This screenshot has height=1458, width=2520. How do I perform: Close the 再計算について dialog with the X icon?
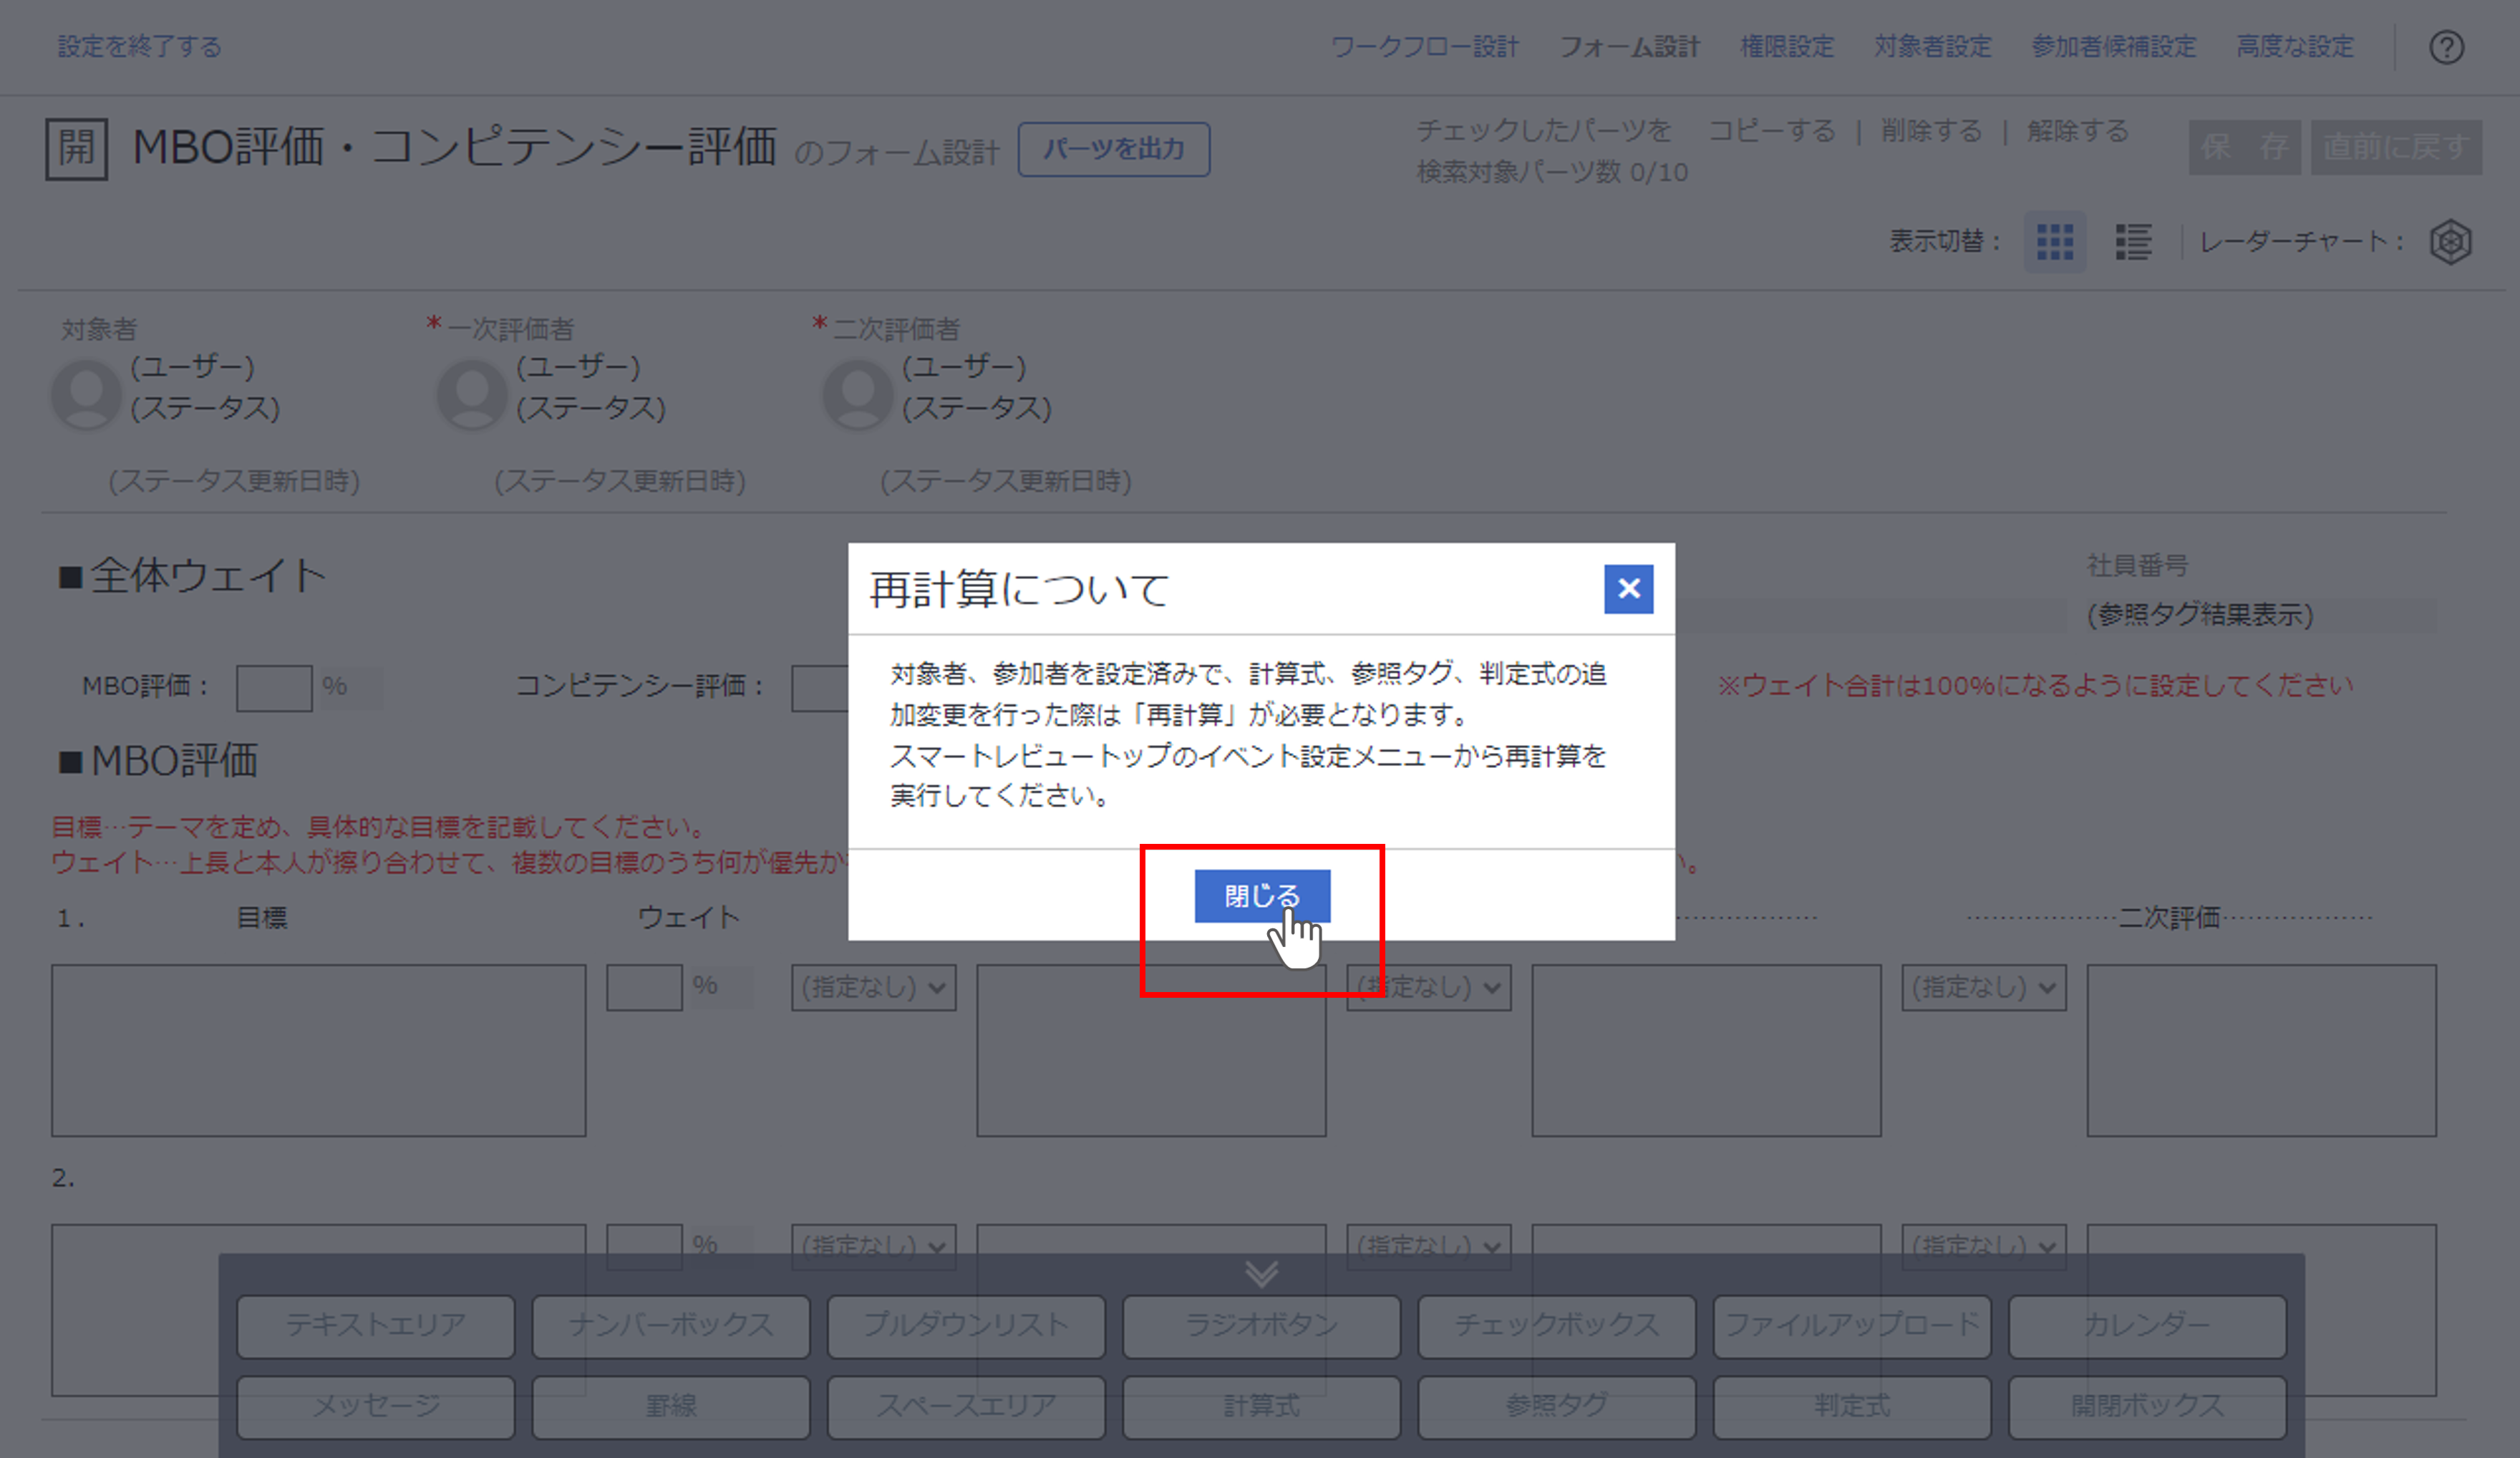click(x=1628, y=589)
